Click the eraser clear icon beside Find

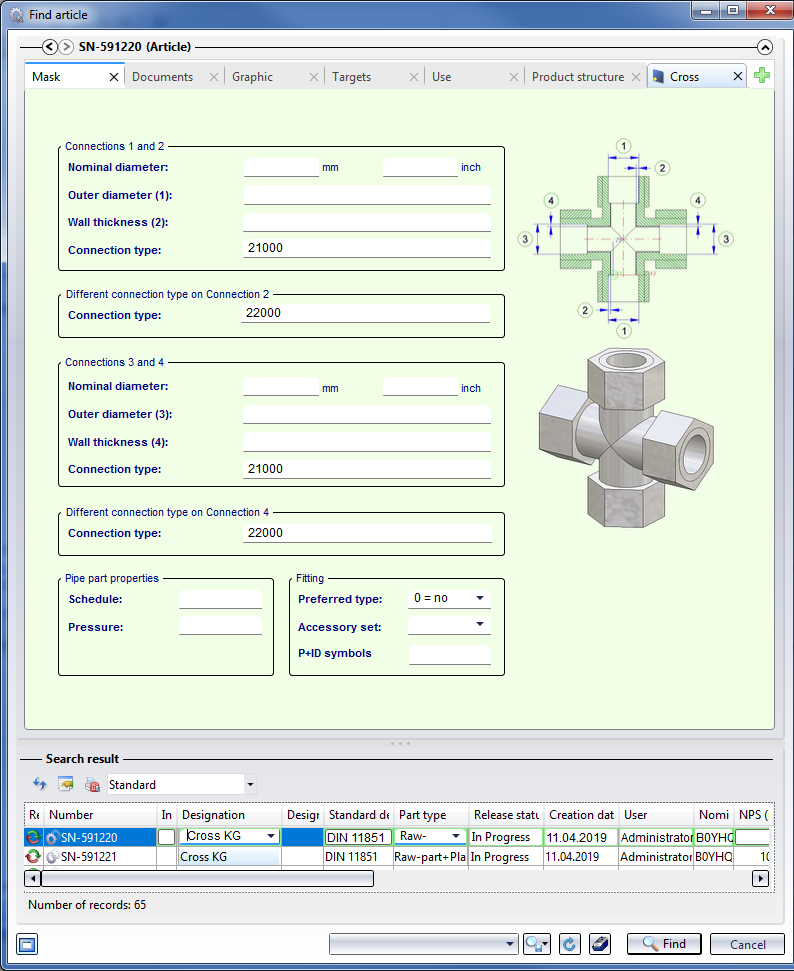tap(598, 944)
